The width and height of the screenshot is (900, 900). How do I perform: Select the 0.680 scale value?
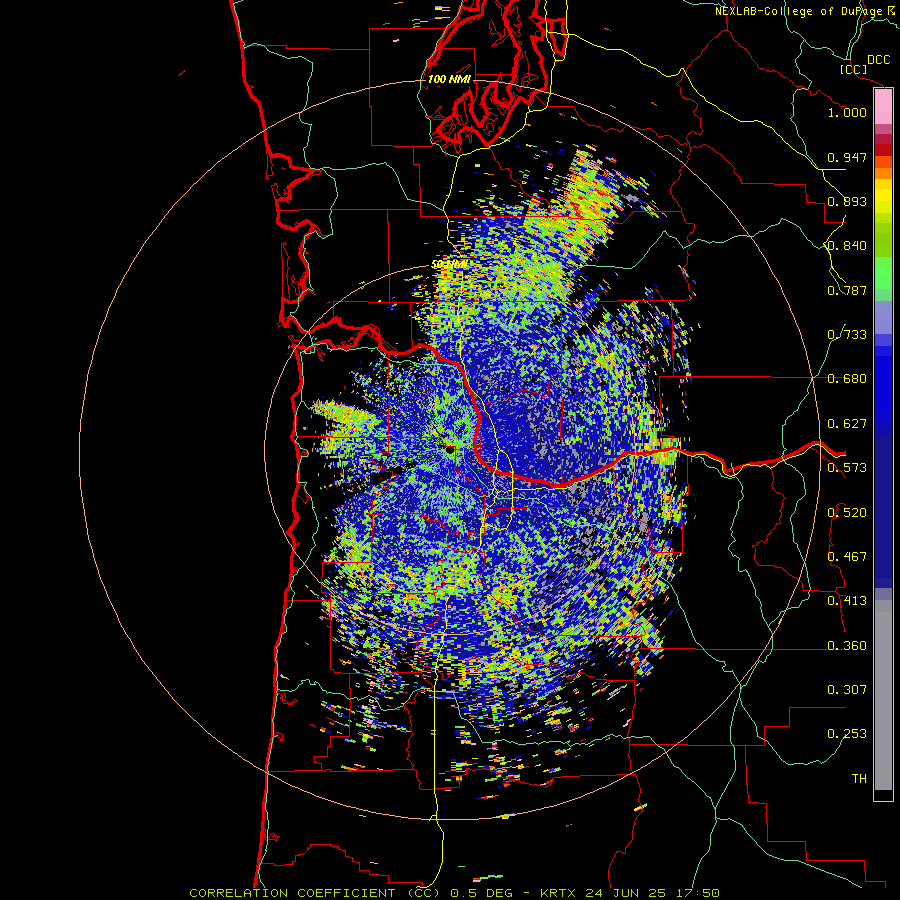click(847, 379)
